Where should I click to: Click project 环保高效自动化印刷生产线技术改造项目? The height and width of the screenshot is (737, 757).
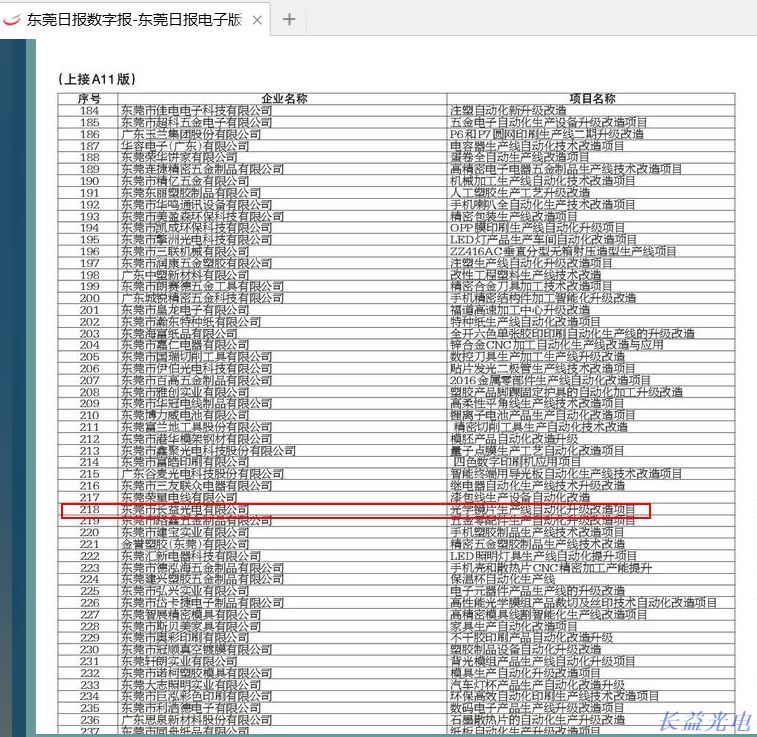click(554, 696)
